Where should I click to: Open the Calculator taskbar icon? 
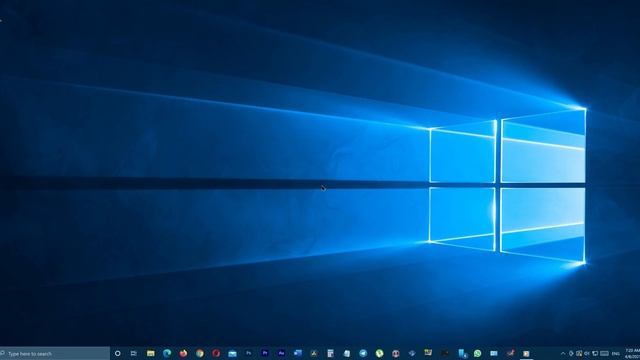(330, 353)
